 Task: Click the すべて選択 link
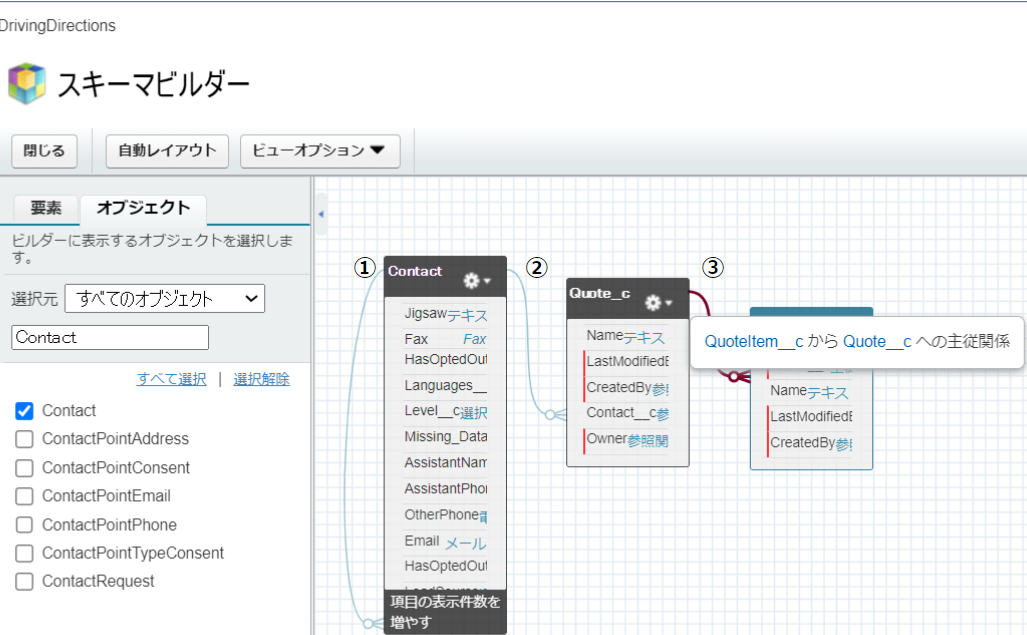click(x=171, y=379)
